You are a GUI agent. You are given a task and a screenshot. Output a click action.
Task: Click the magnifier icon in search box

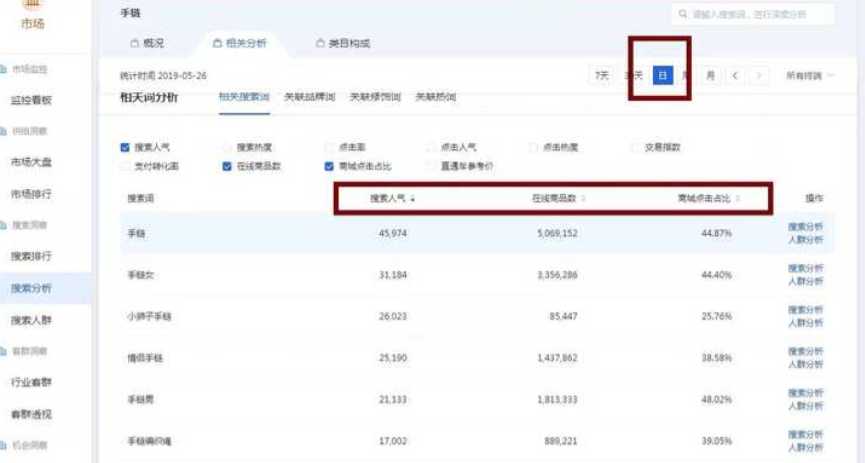pyautogui.click(x=683, y=14)
